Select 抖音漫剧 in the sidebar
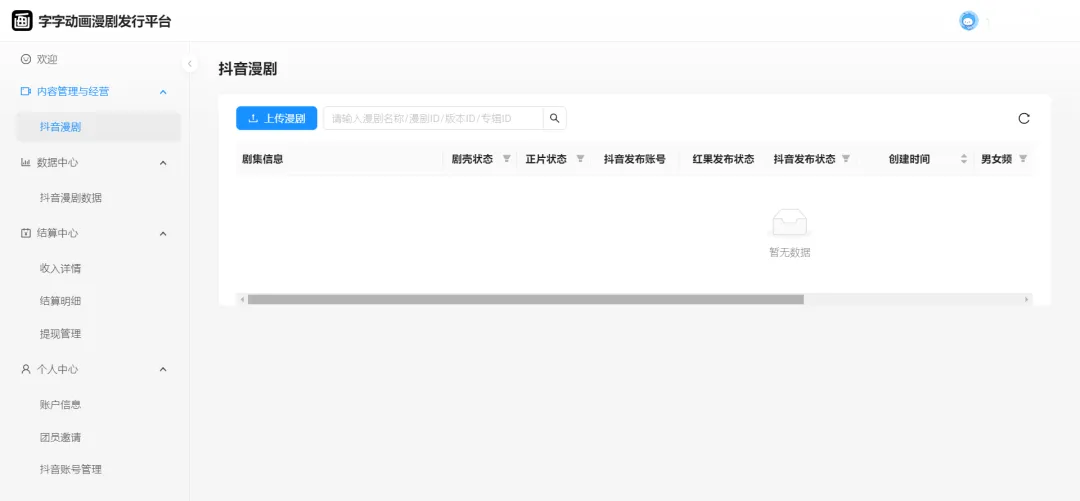Screen dimensions: 1080x501 click(98, 127)
